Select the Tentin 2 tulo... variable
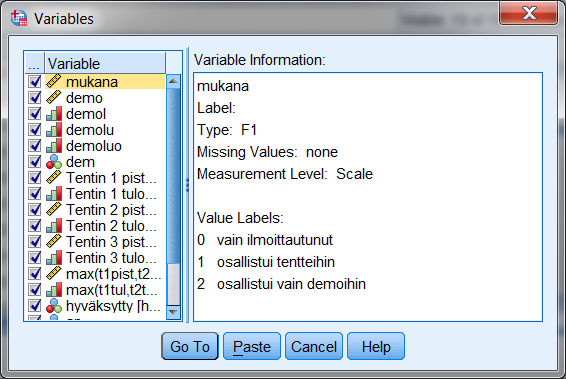The width and height of the screenshot is (566, 379). 111,226
